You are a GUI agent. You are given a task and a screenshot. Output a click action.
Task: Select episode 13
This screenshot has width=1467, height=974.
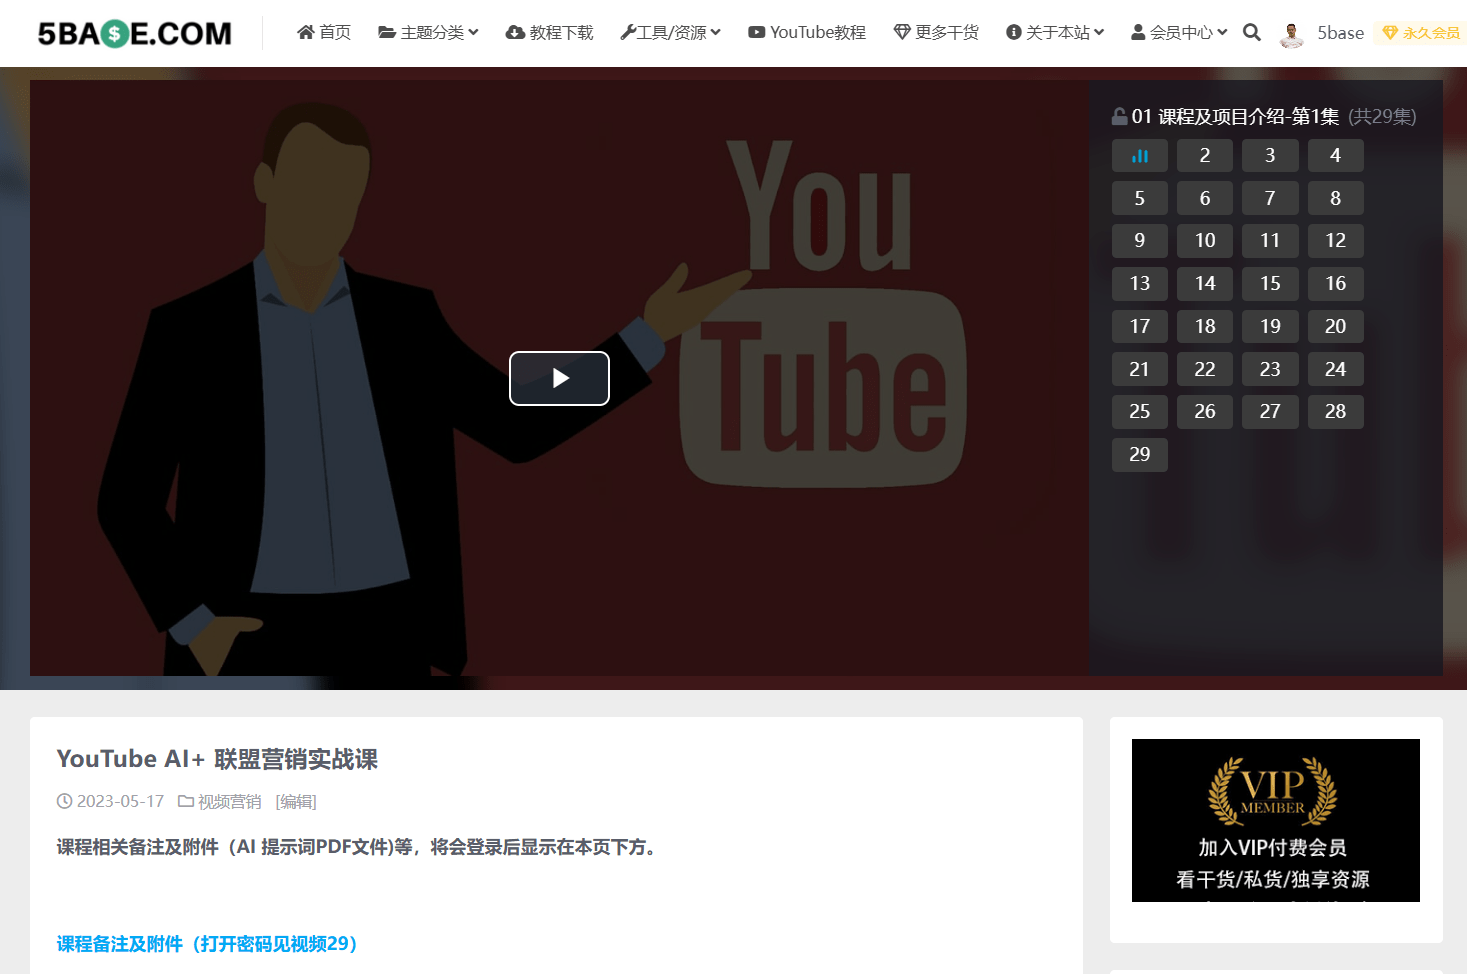1140,284
